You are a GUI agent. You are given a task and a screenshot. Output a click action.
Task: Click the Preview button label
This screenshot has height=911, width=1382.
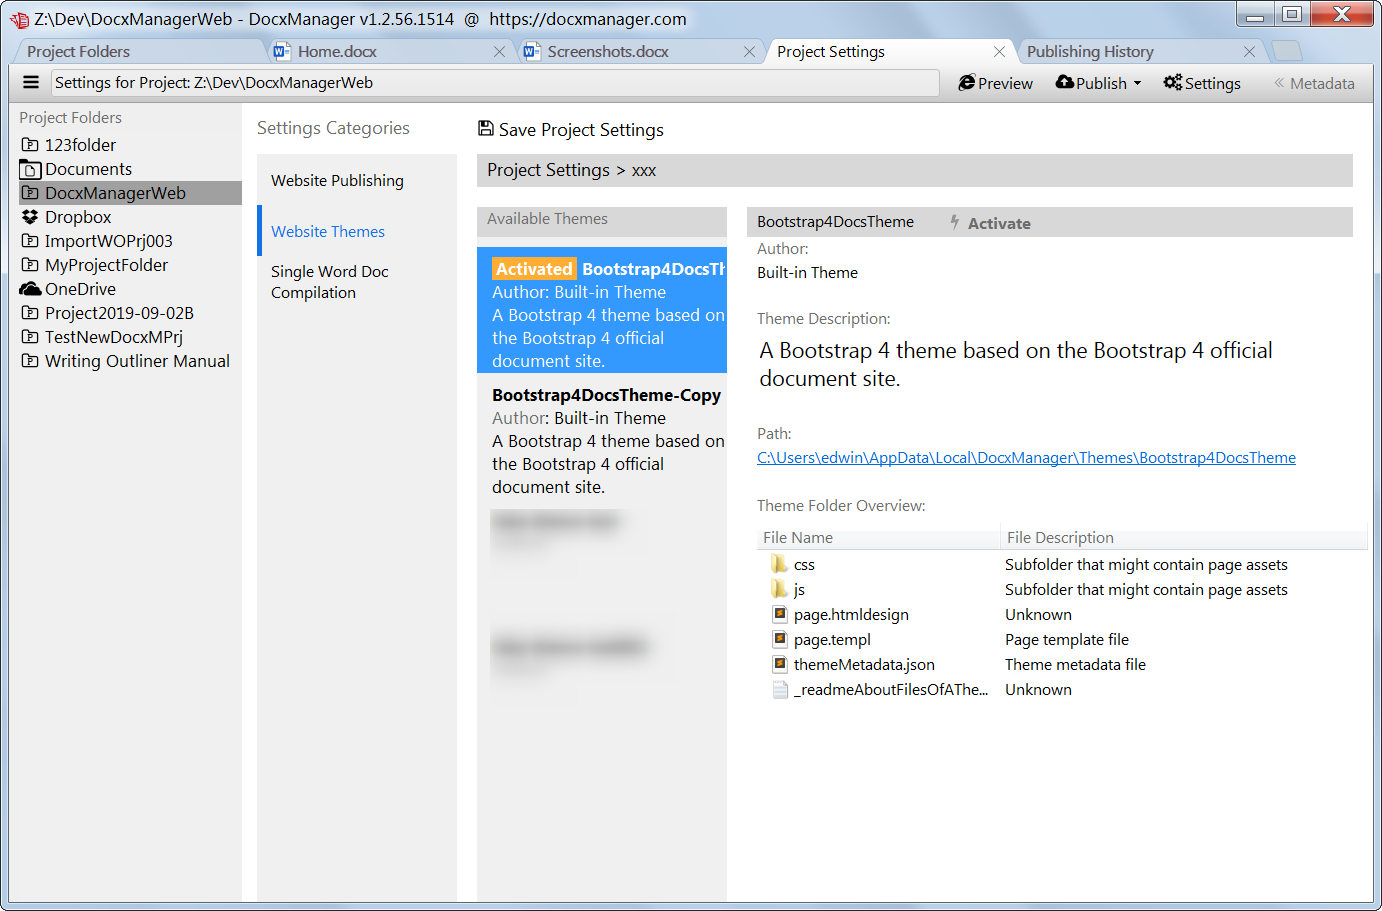pos(1005,84)
